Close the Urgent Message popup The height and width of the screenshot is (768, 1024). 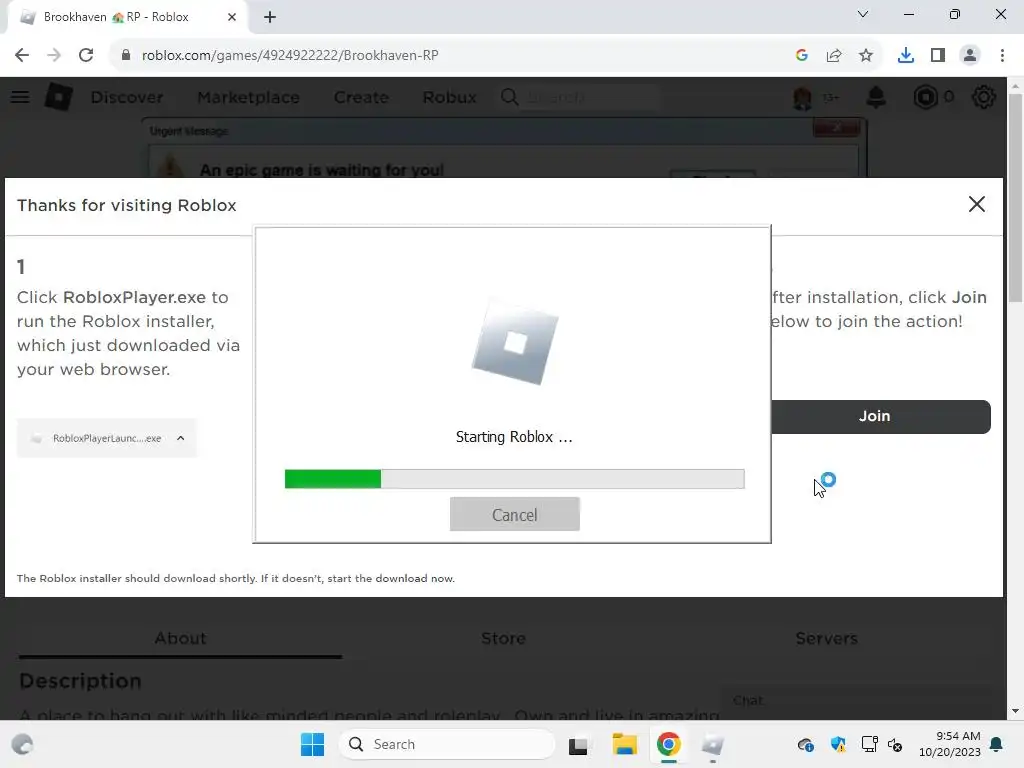837,127
